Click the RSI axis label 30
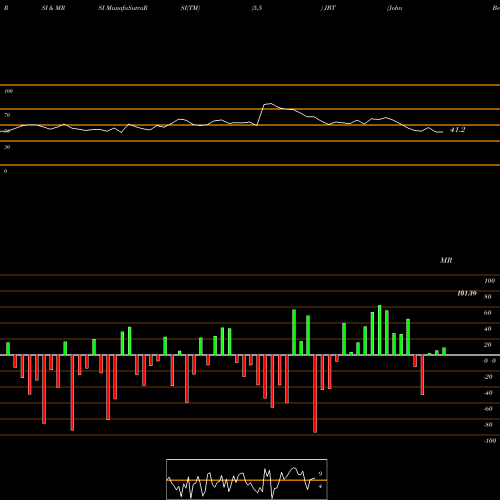This screenshot has width=500, height=500. pyautogui.click(x=7, y=147)
